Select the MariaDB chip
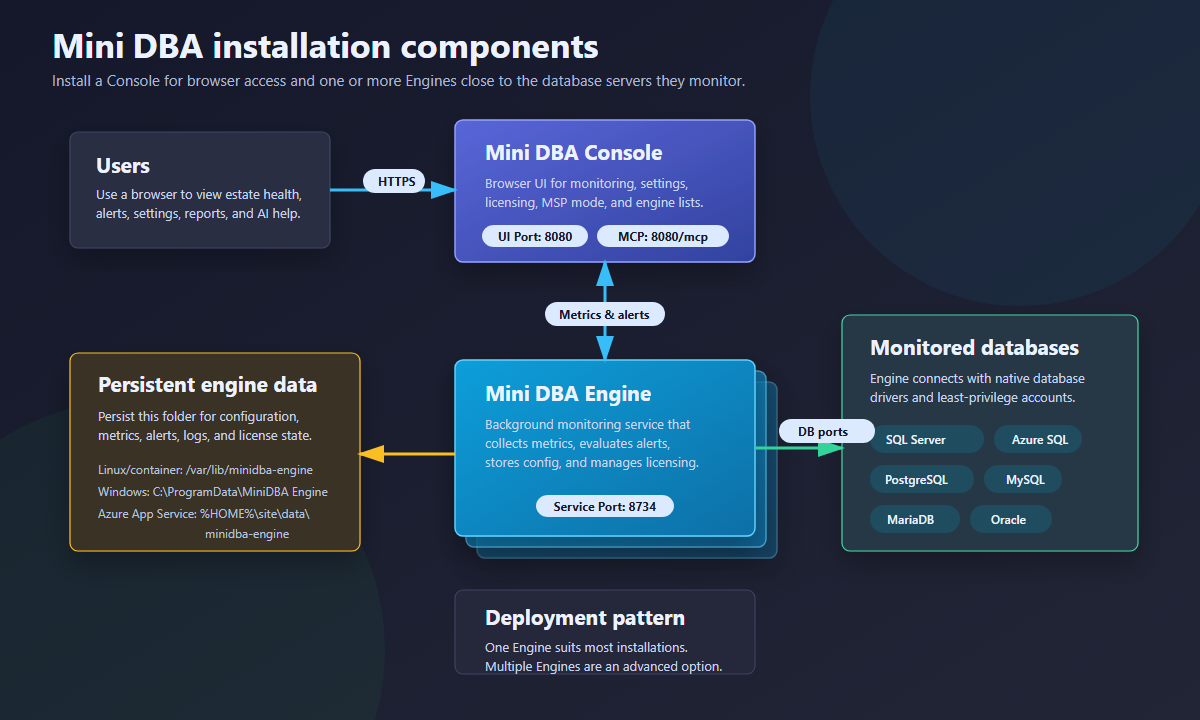The image size is (1200, 720). (x=914, y=519)
